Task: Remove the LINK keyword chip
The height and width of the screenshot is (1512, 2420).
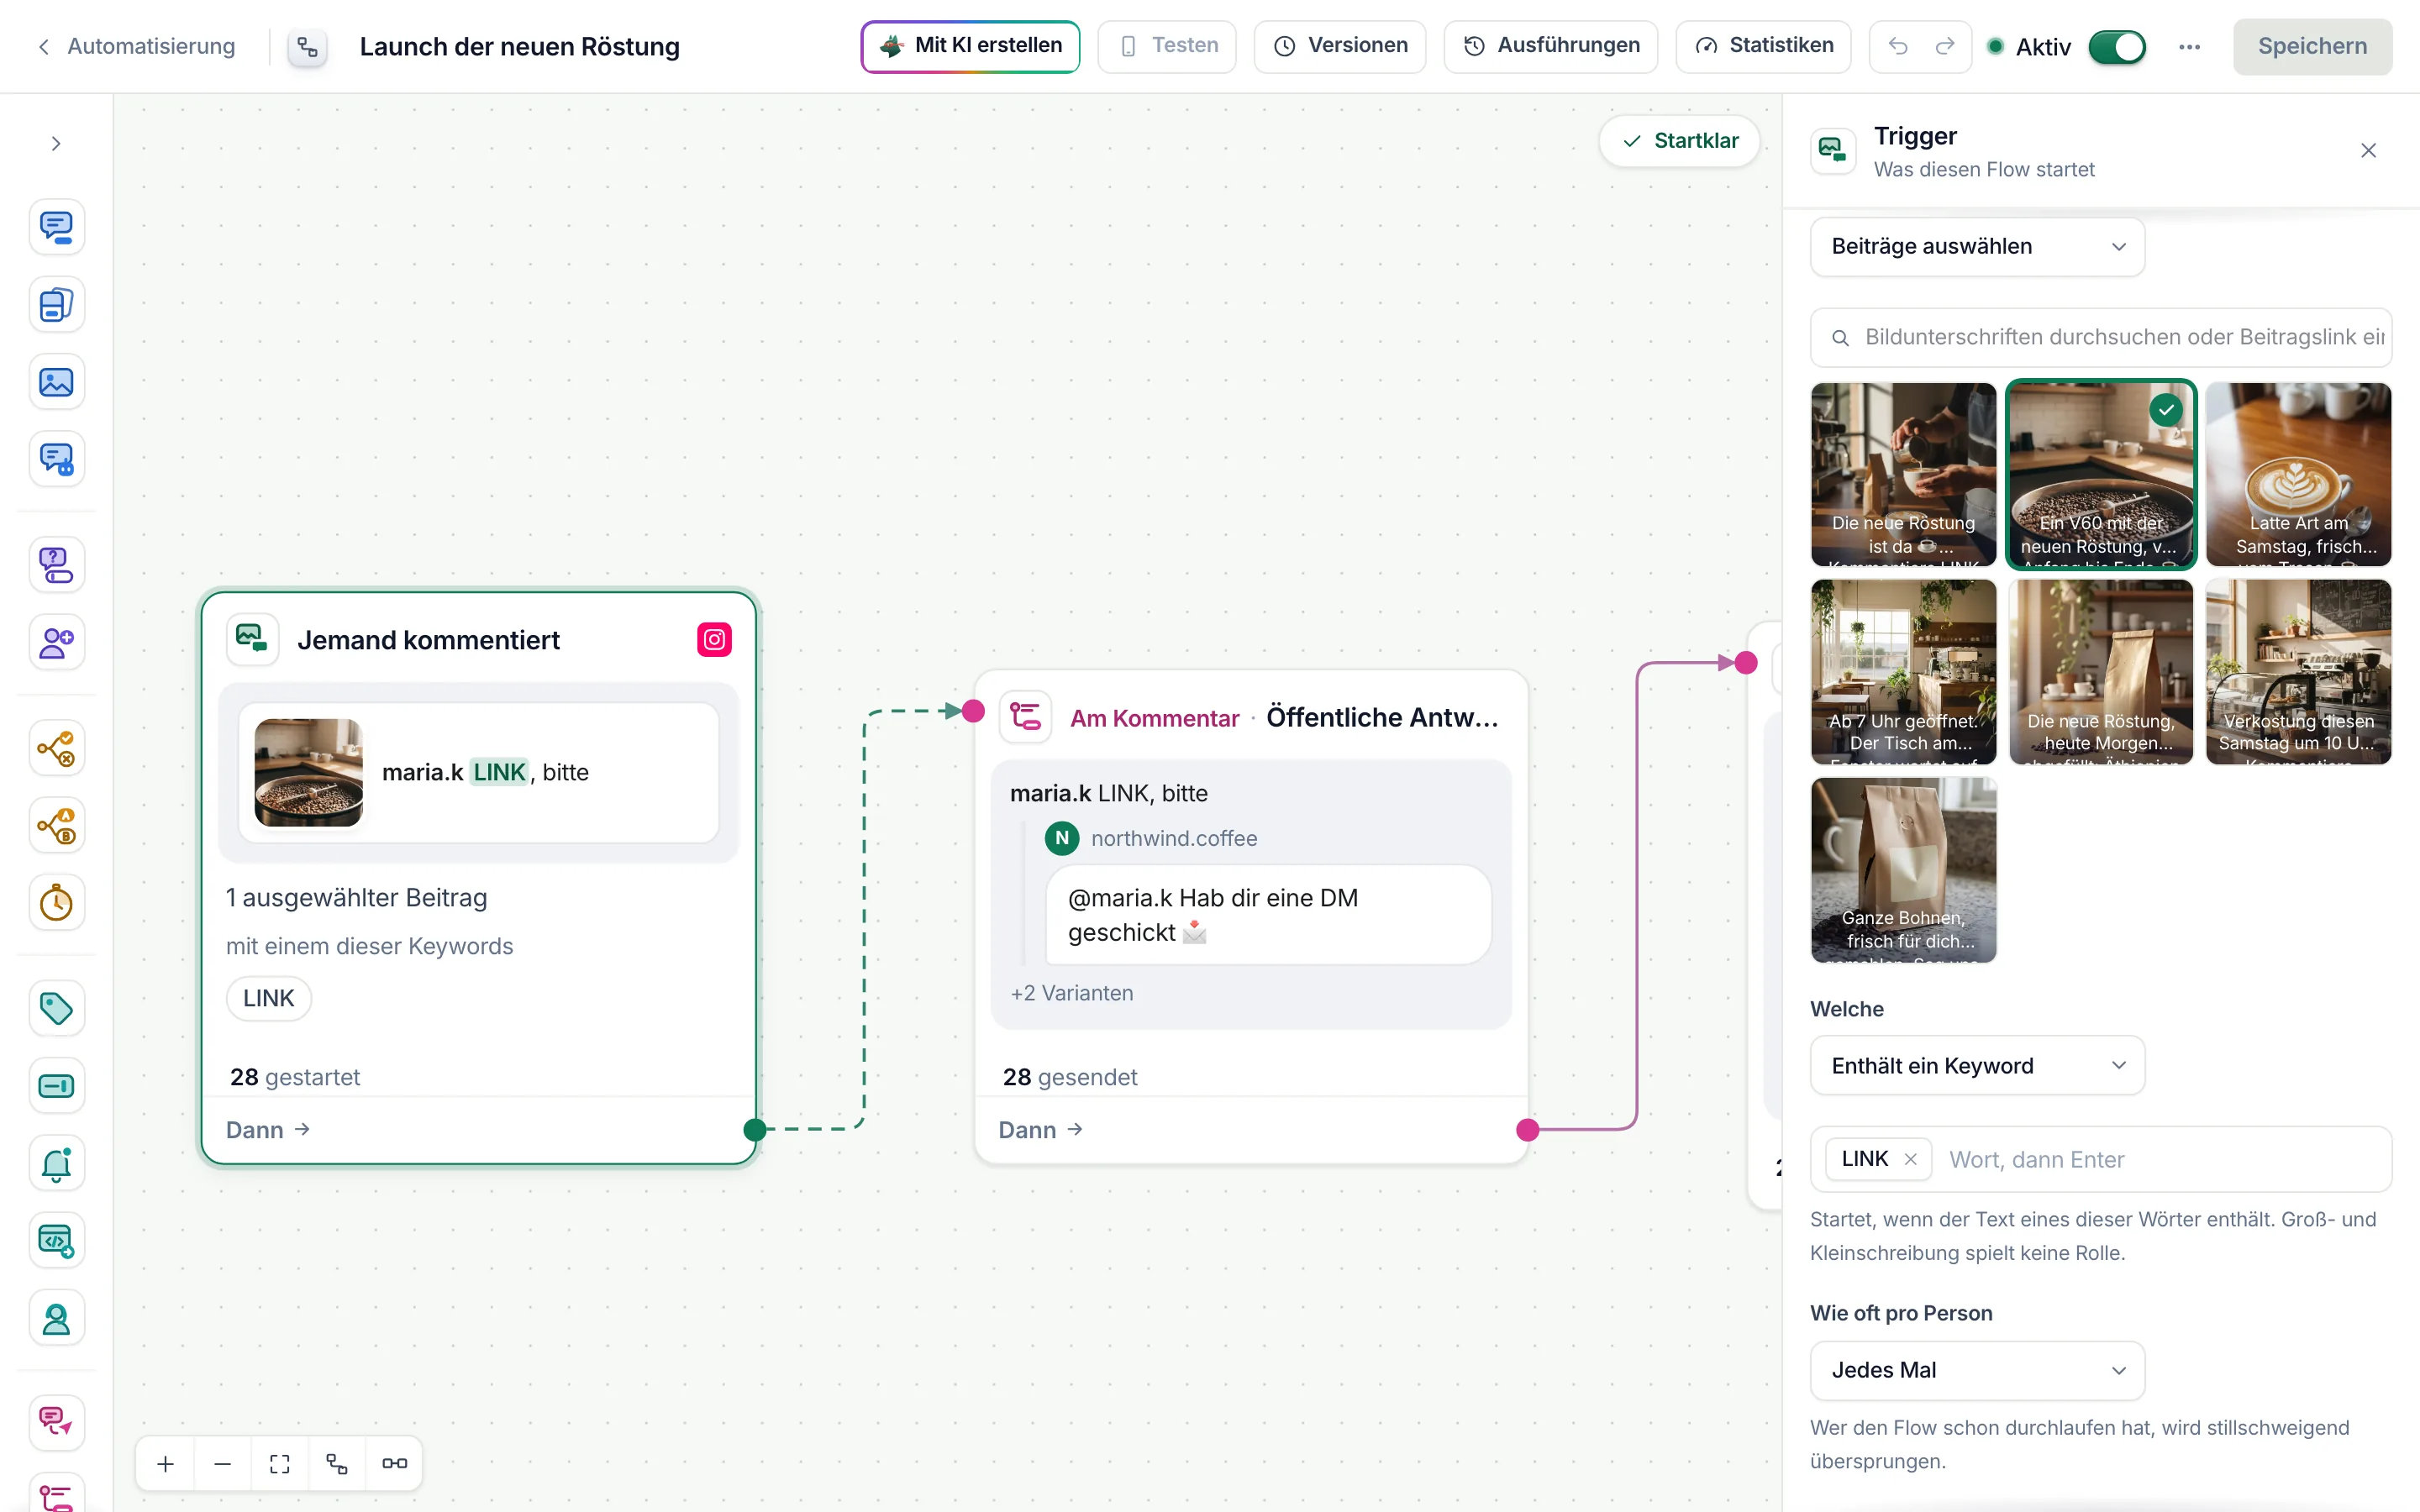Action: (1911, 1159)
